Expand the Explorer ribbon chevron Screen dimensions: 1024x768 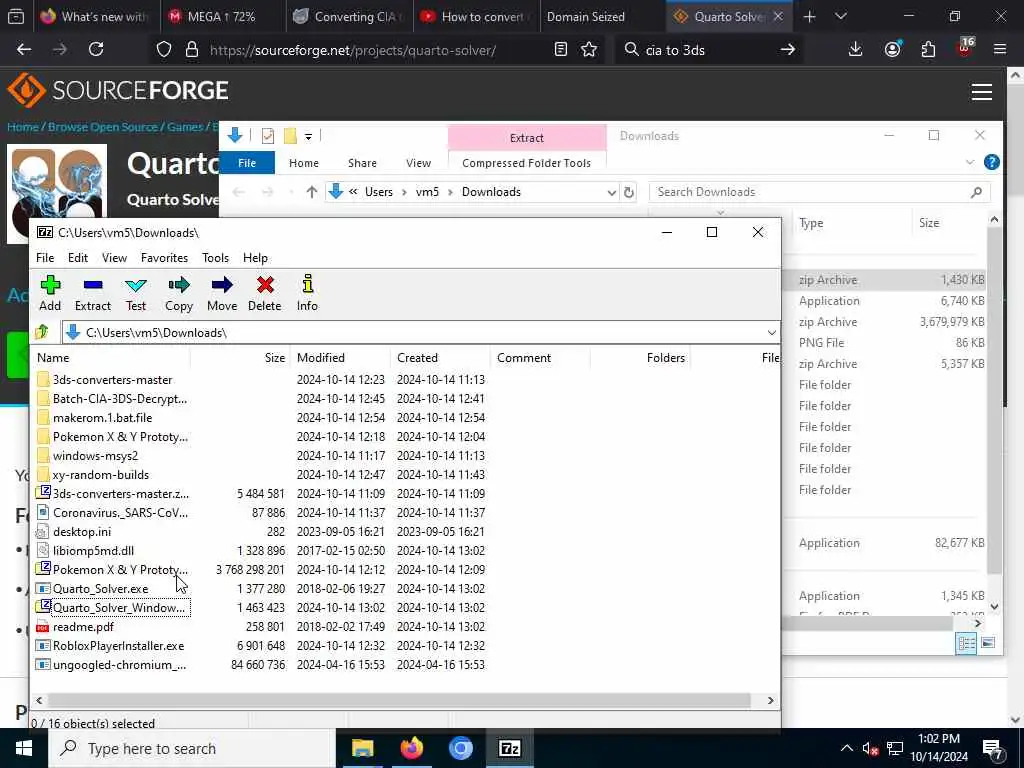coord(970,162)
